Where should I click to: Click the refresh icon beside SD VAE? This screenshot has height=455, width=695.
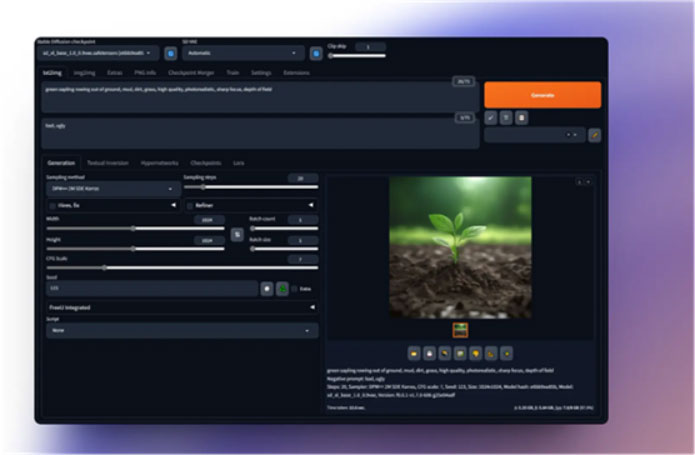315,53
